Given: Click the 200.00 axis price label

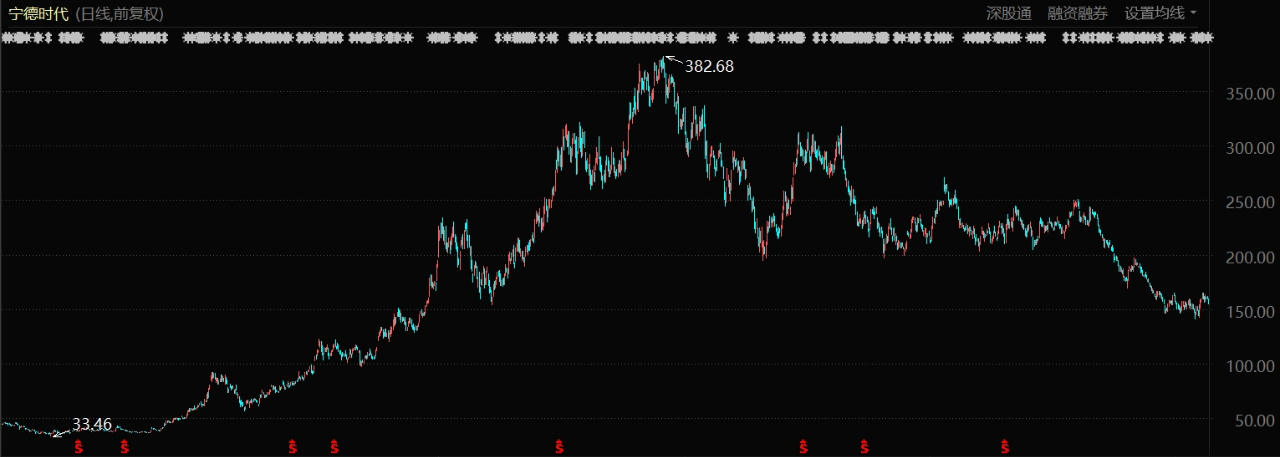Looking at the screenshot, I should point(1248,257).
